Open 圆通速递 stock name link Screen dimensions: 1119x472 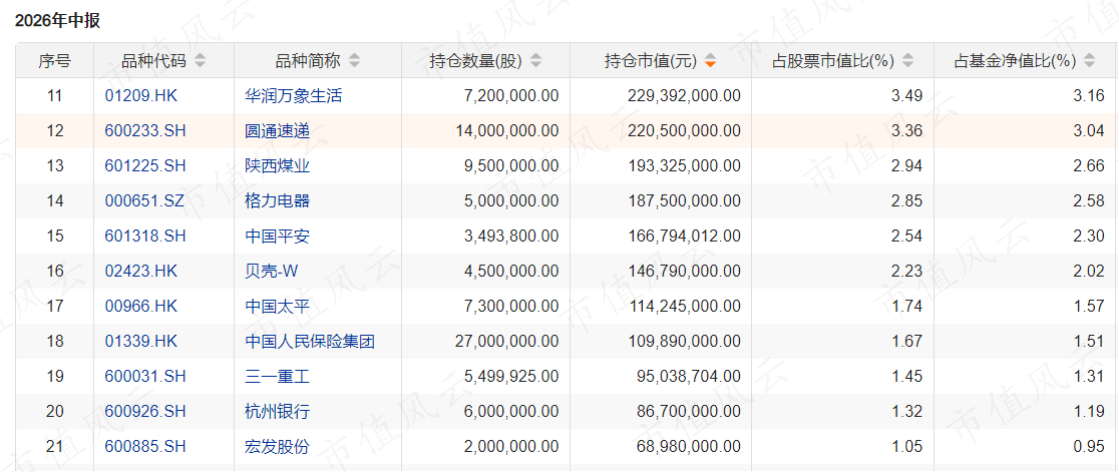point(277,131)
